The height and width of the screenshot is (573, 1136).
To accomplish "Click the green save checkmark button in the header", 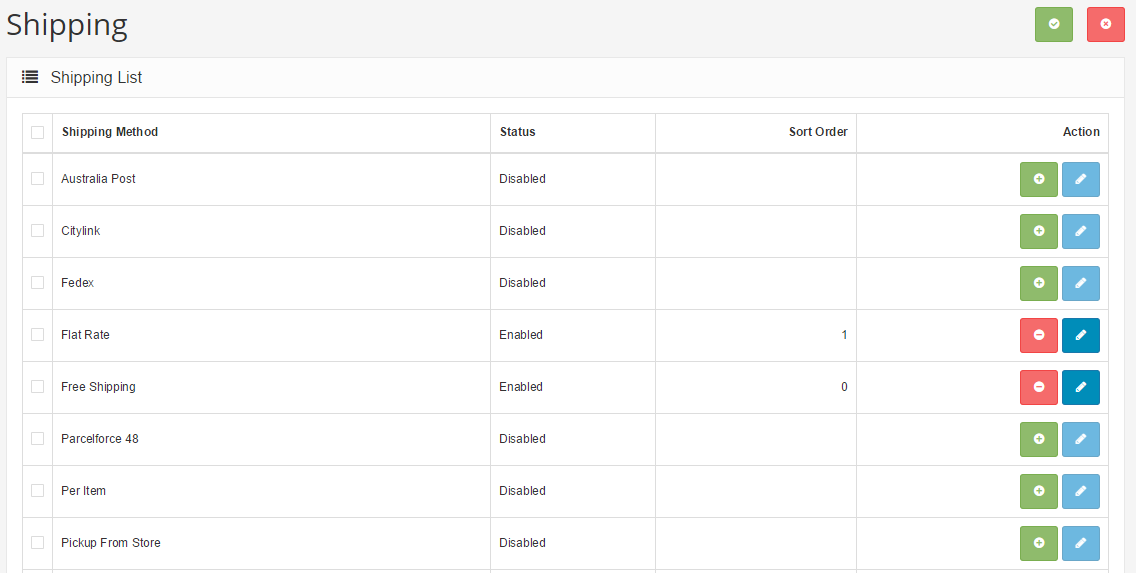I will point(1053,25).
